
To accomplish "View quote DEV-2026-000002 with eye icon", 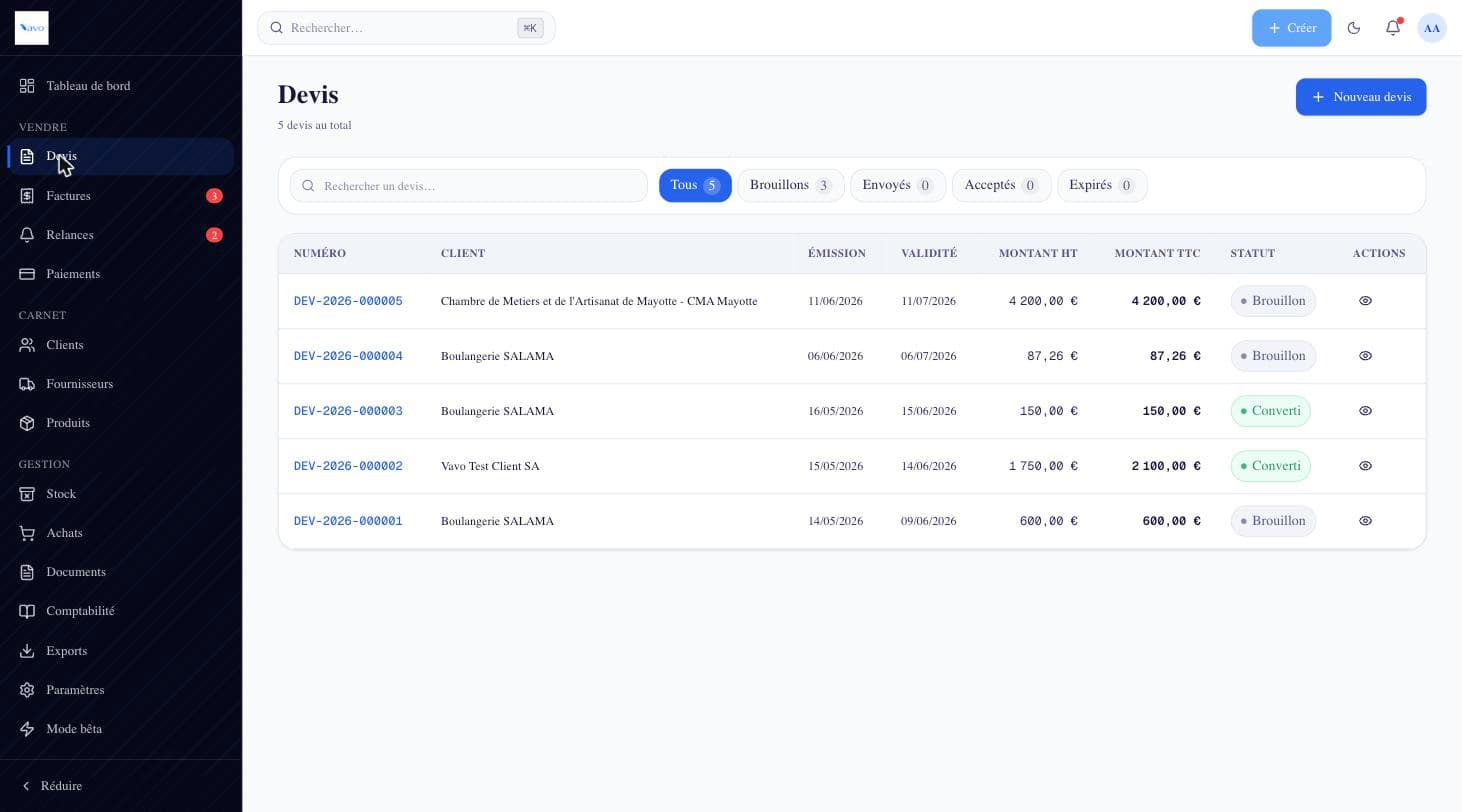I will point(1365,466).
